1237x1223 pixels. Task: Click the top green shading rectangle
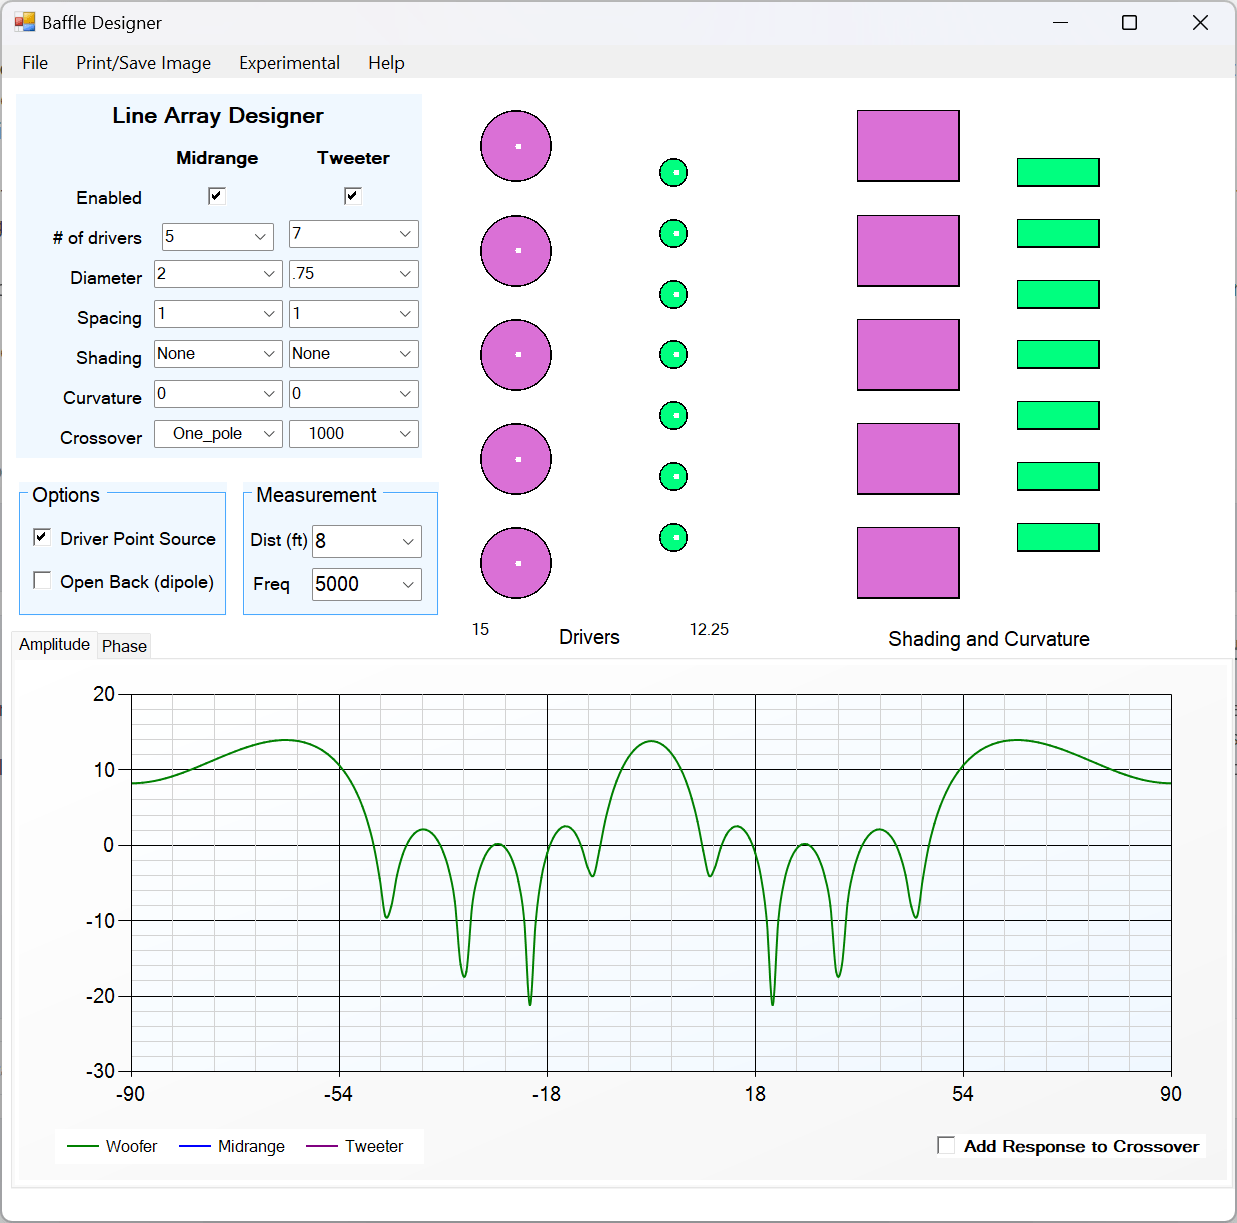point(1058,172)
